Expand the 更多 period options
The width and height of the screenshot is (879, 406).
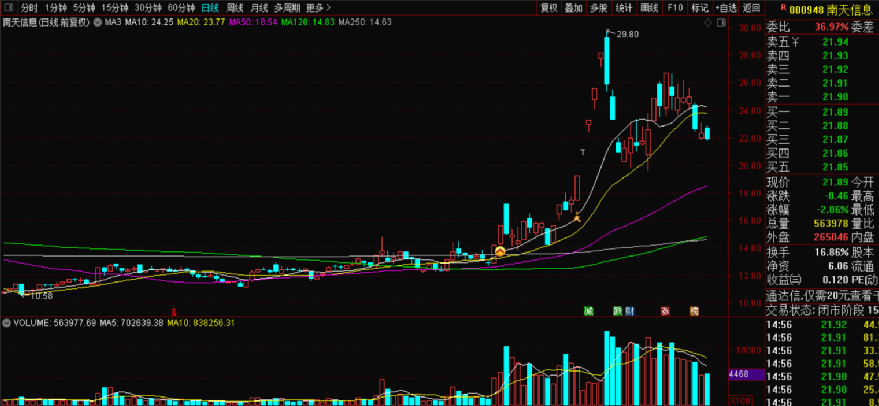[318, 7]
